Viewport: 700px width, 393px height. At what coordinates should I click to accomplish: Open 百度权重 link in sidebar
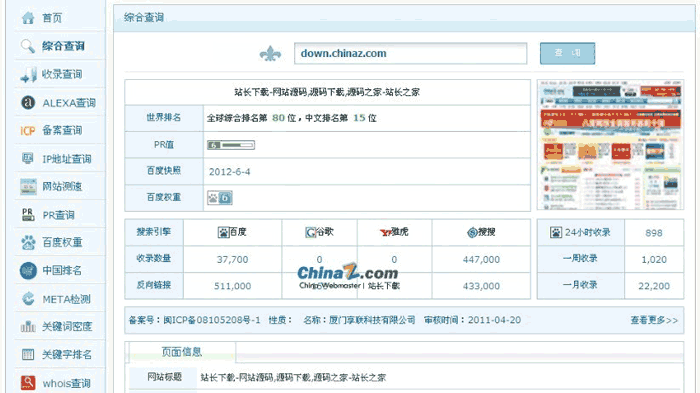62,242
